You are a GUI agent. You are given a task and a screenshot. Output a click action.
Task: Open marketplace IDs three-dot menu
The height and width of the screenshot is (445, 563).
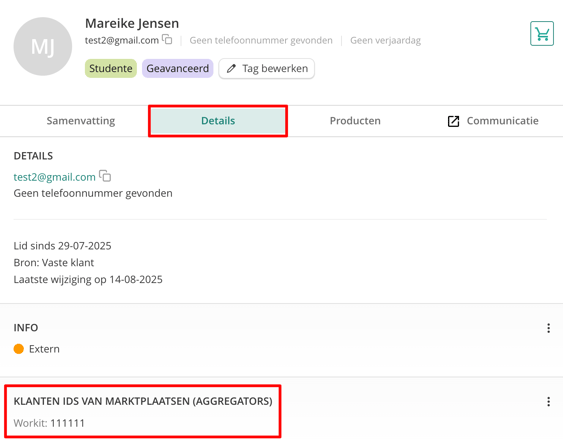pyautogui.click(x=548, y=402)
